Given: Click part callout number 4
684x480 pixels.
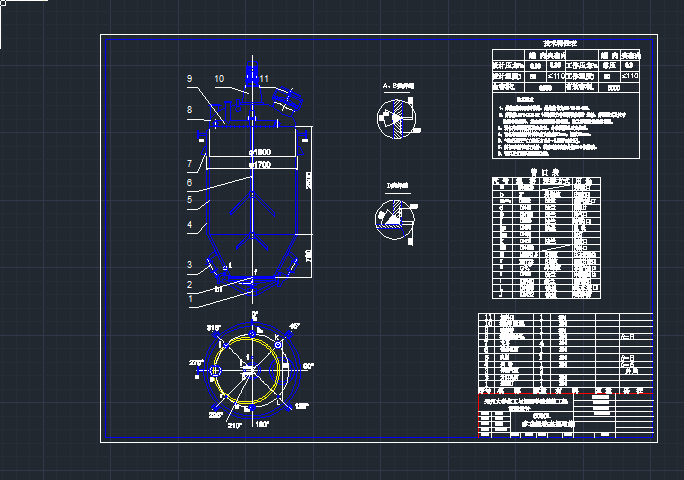Looking at the screenshot, I should click(188, 225).
